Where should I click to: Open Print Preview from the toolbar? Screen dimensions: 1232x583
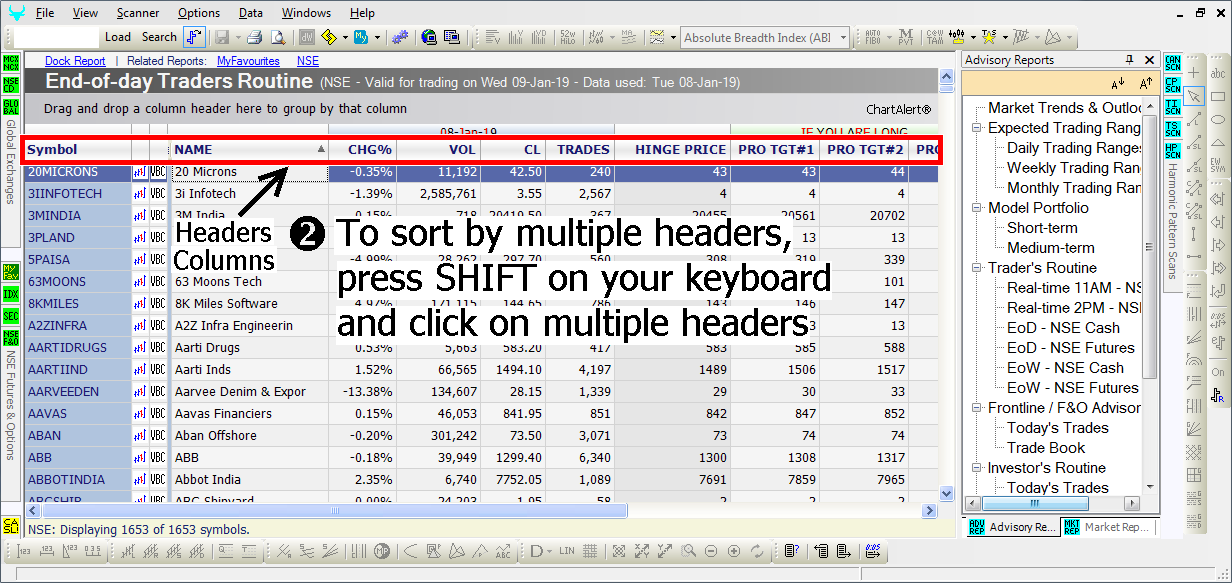click(277, 37)
